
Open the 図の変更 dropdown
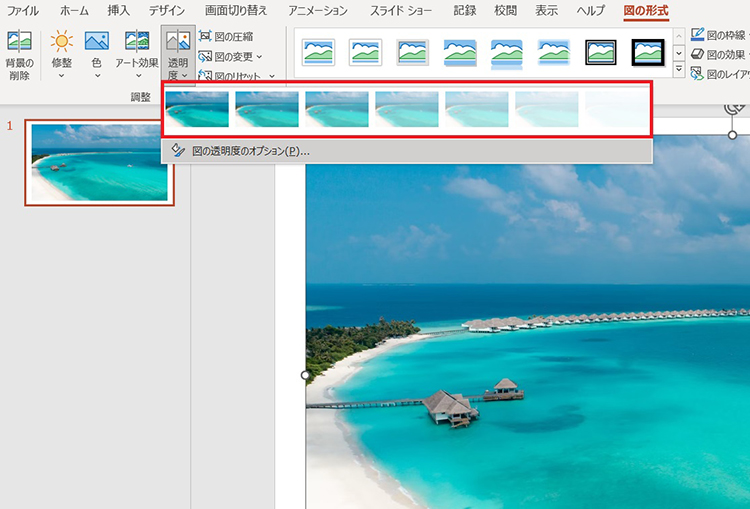pos(231,56)
